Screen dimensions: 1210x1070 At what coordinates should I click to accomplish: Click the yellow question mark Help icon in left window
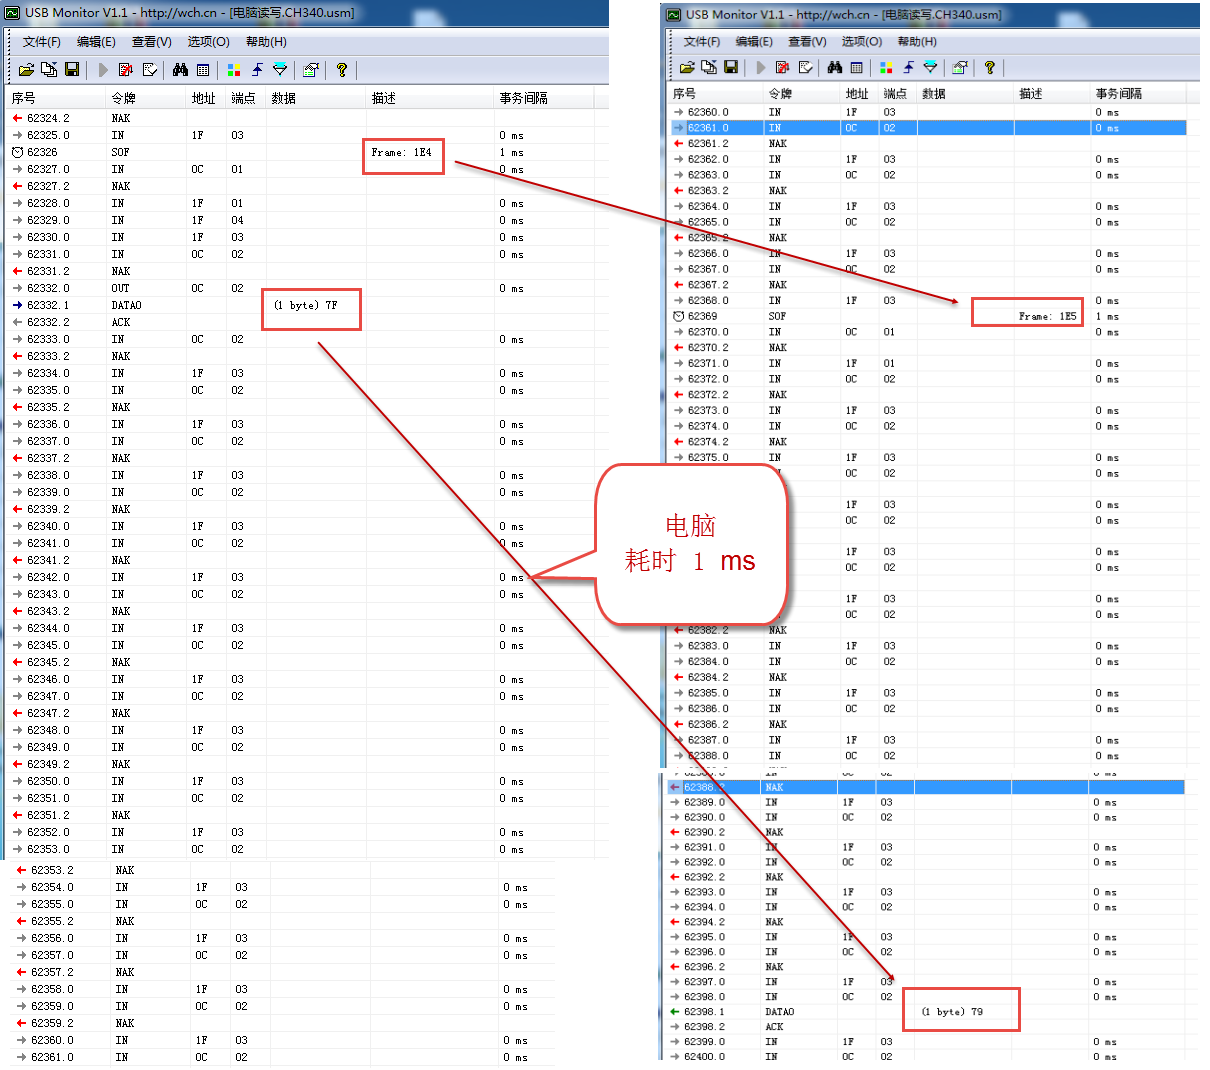pyautogui.click(x=342, y=70)
